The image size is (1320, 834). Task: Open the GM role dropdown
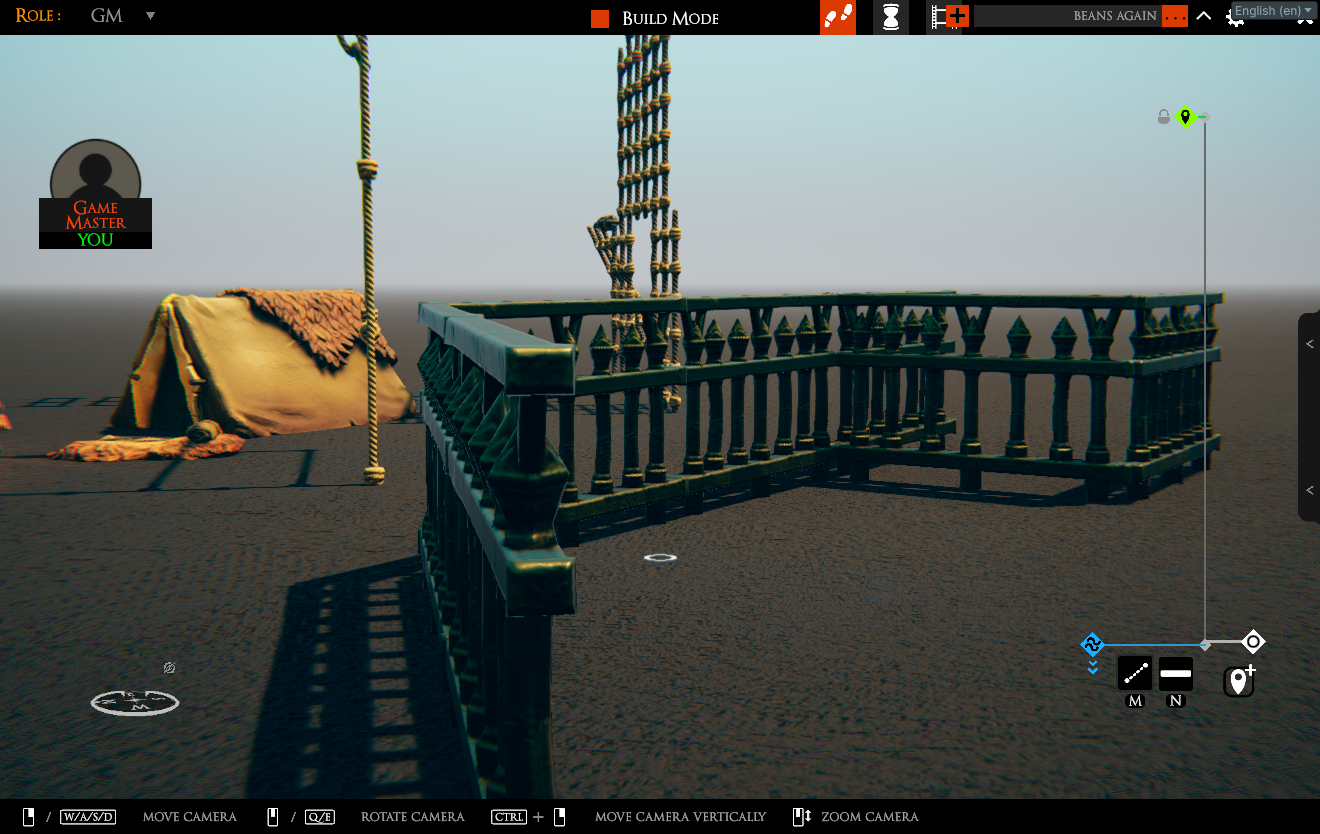pos(150,16)
